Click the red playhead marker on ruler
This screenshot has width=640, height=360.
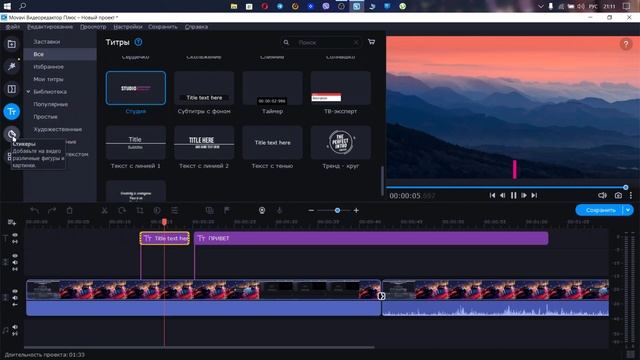point(164,222)
